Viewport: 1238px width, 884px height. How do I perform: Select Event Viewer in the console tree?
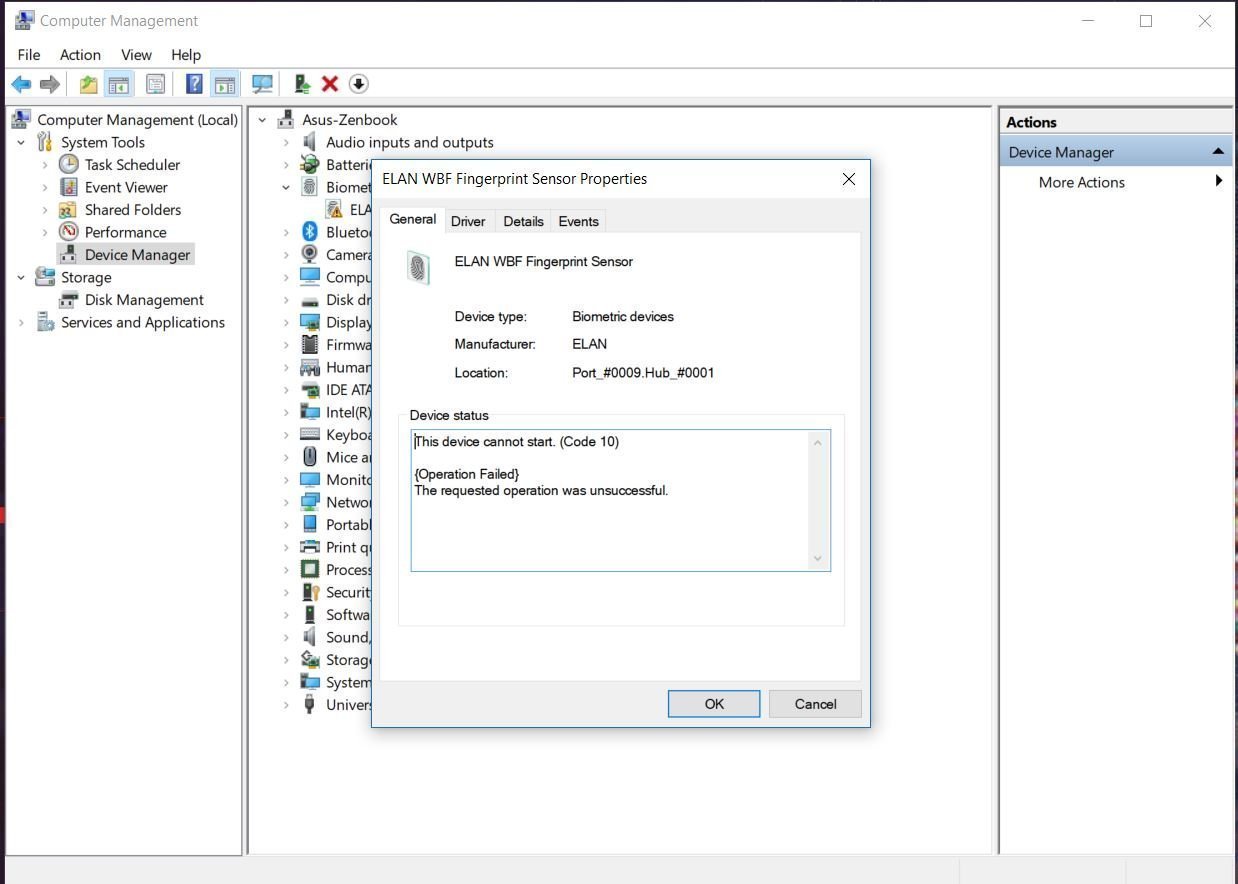pos(126,187)
